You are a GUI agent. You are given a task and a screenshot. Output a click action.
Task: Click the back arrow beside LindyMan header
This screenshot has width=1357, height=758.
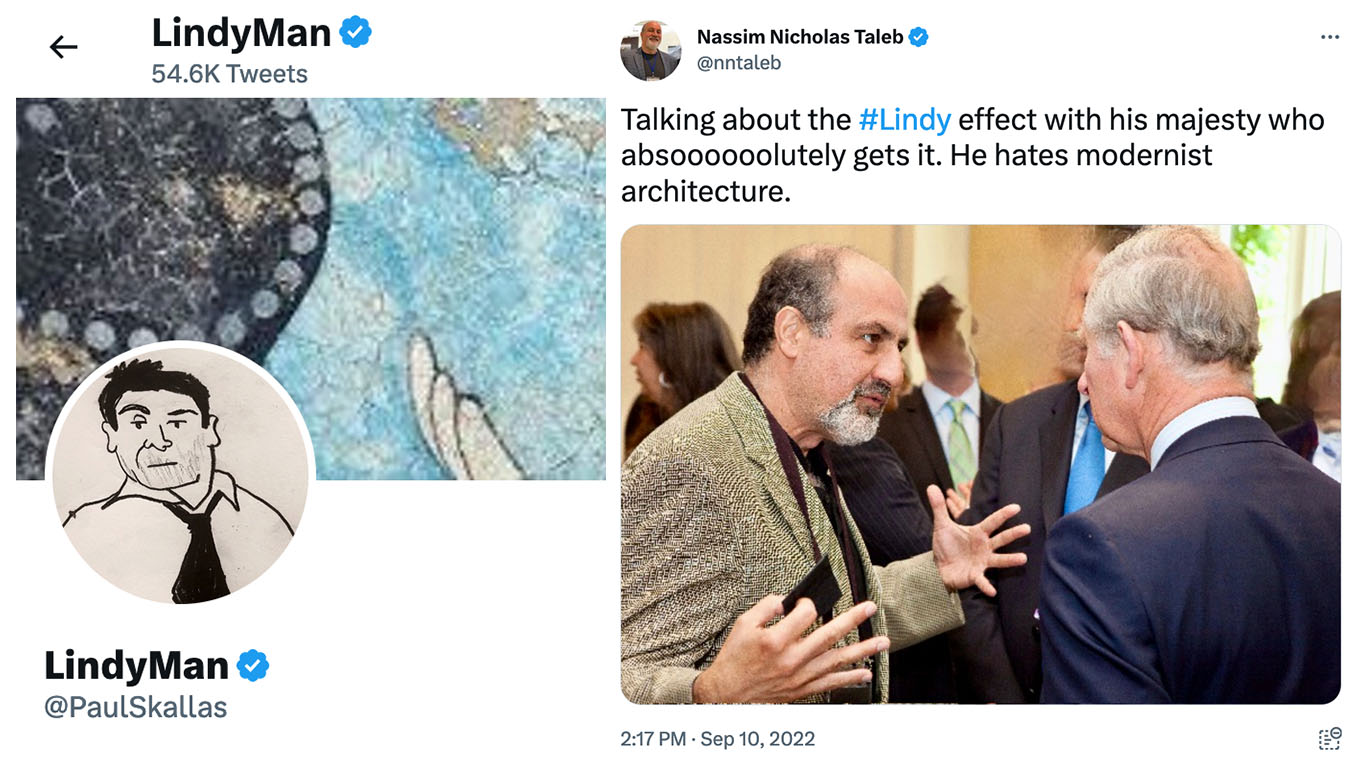pos(64,46)
